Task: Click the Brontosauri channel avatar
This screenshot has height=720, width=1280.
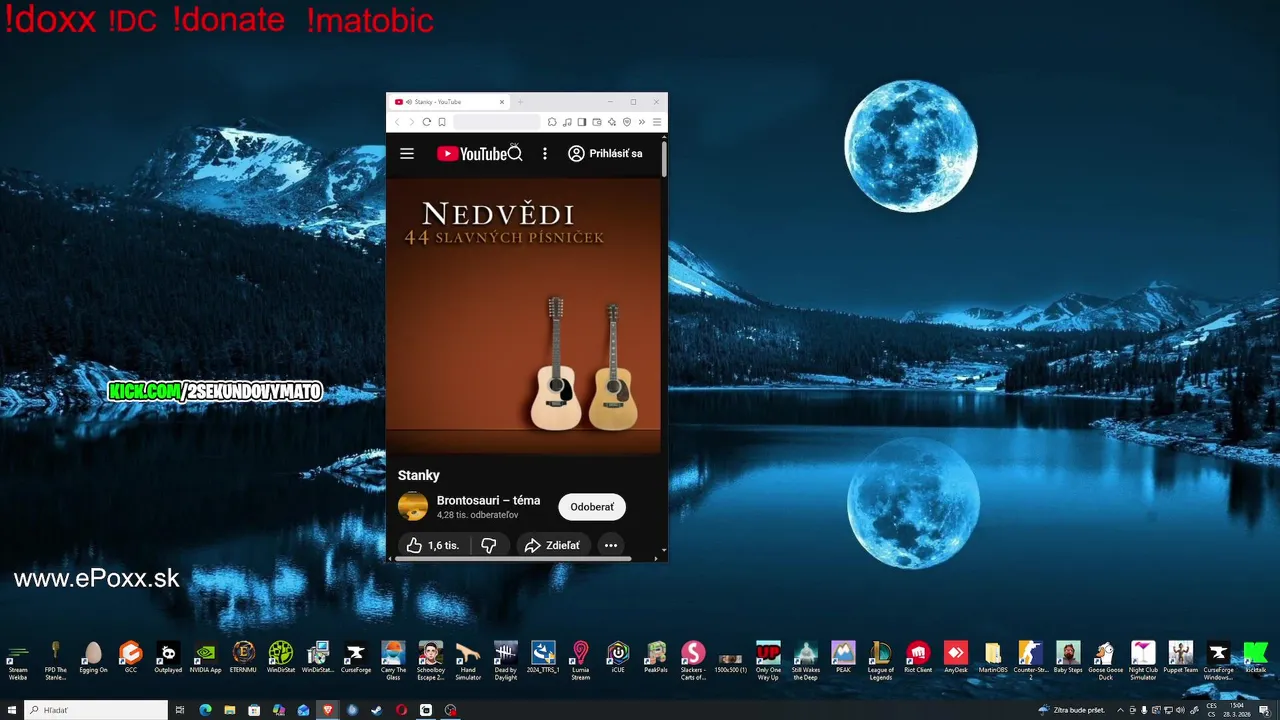Action: coord(413,507)
